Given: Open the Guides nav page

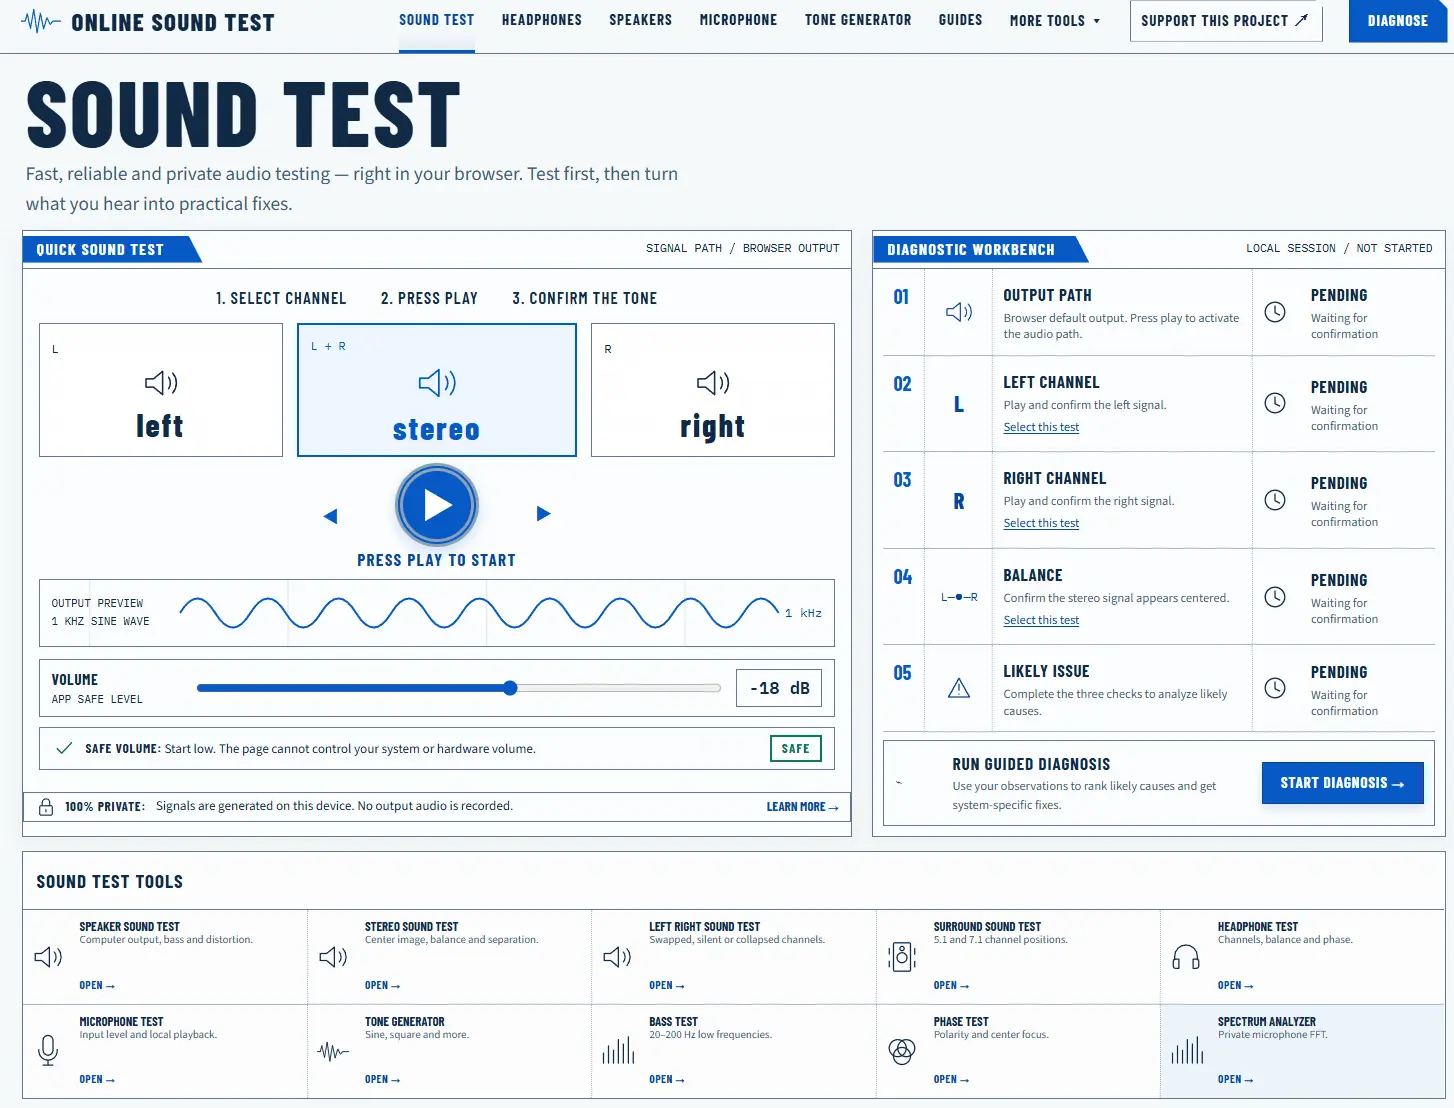Looking at the screenshot, I should pos(960,20).
